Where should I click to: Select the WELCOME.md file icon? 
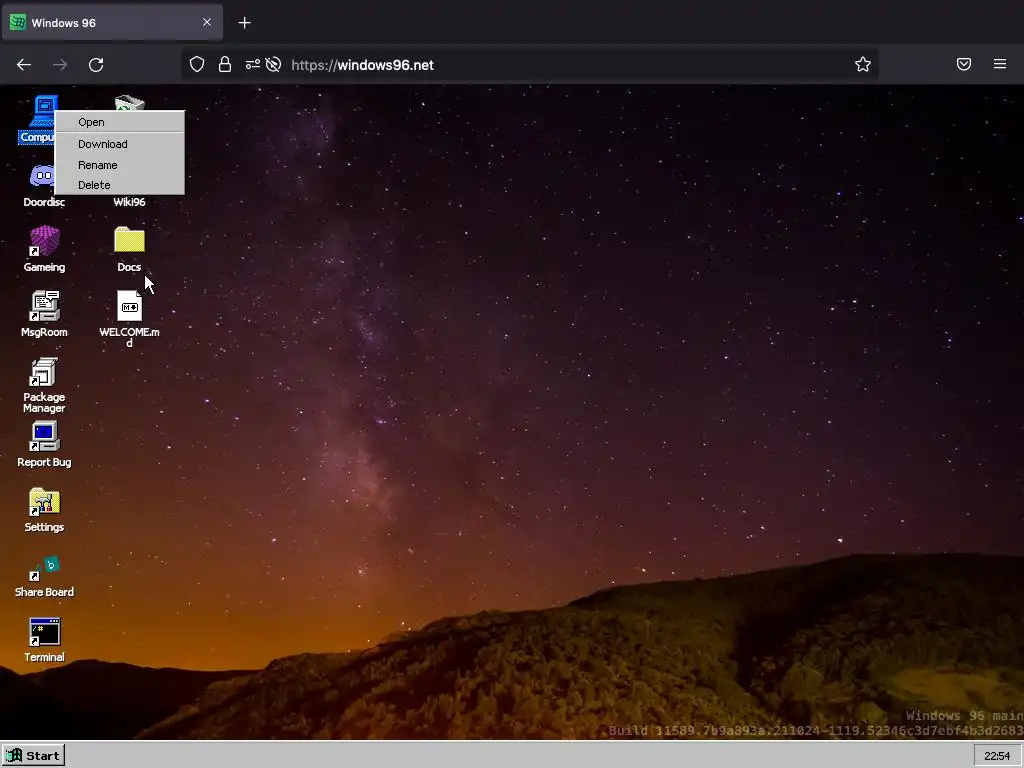129,319
